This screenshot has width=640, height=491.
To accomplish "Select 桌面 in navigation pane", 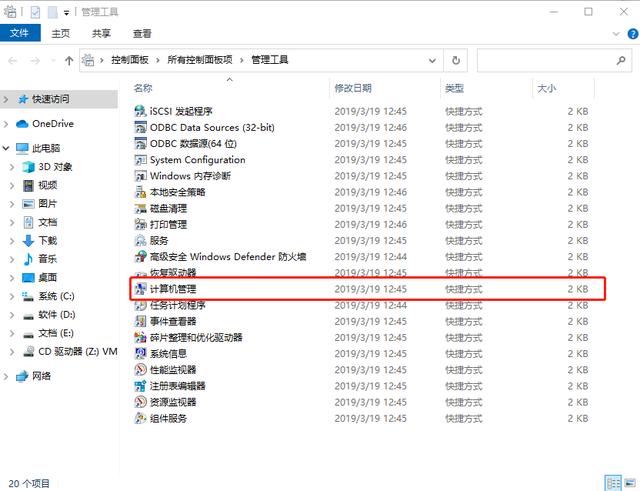I will 48,278.
